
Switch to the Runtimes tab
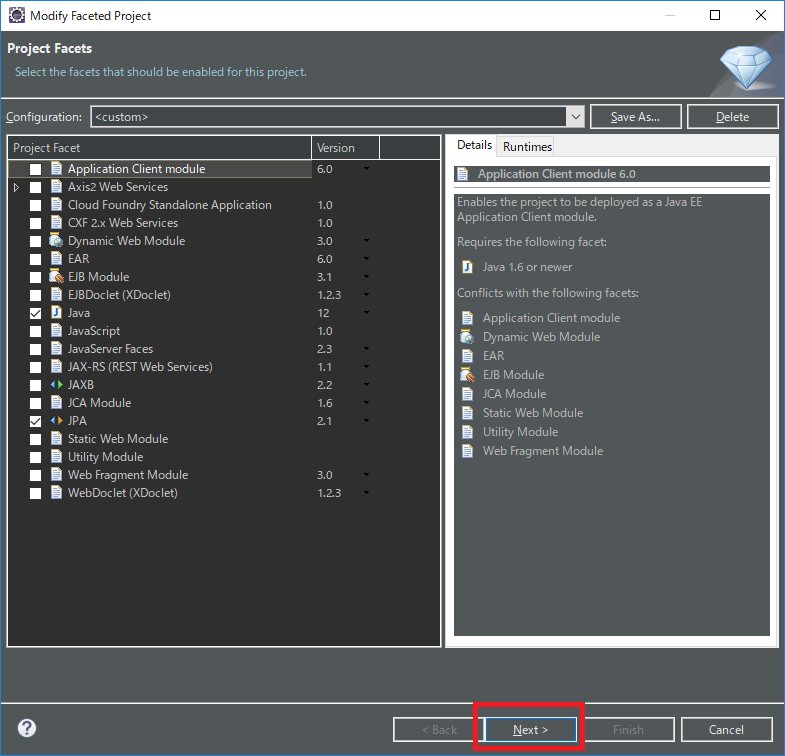click(527, 147)
